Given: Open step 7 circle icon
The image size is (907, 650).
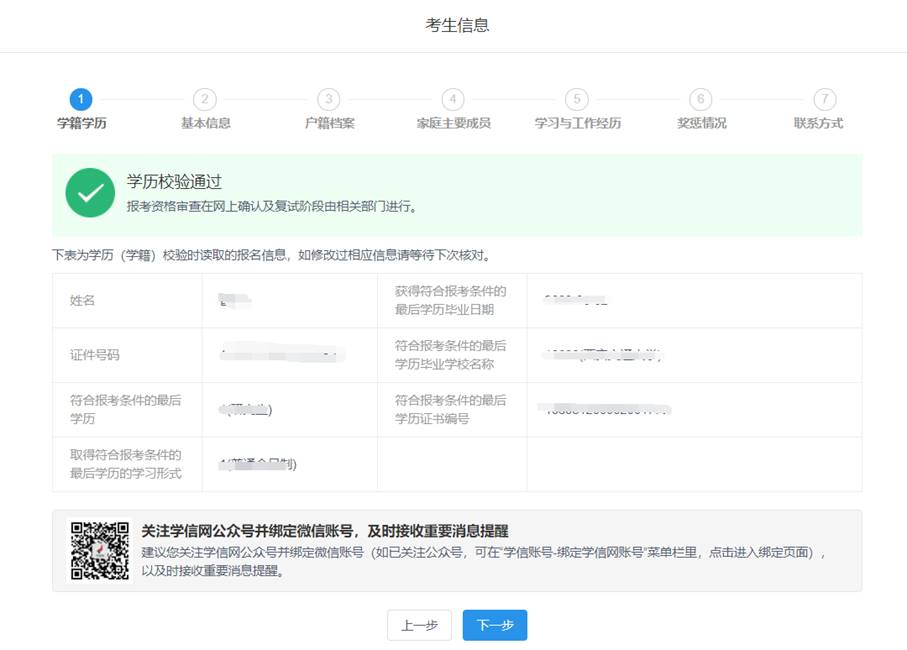Looking at the screenshot, I should (824, 99).
